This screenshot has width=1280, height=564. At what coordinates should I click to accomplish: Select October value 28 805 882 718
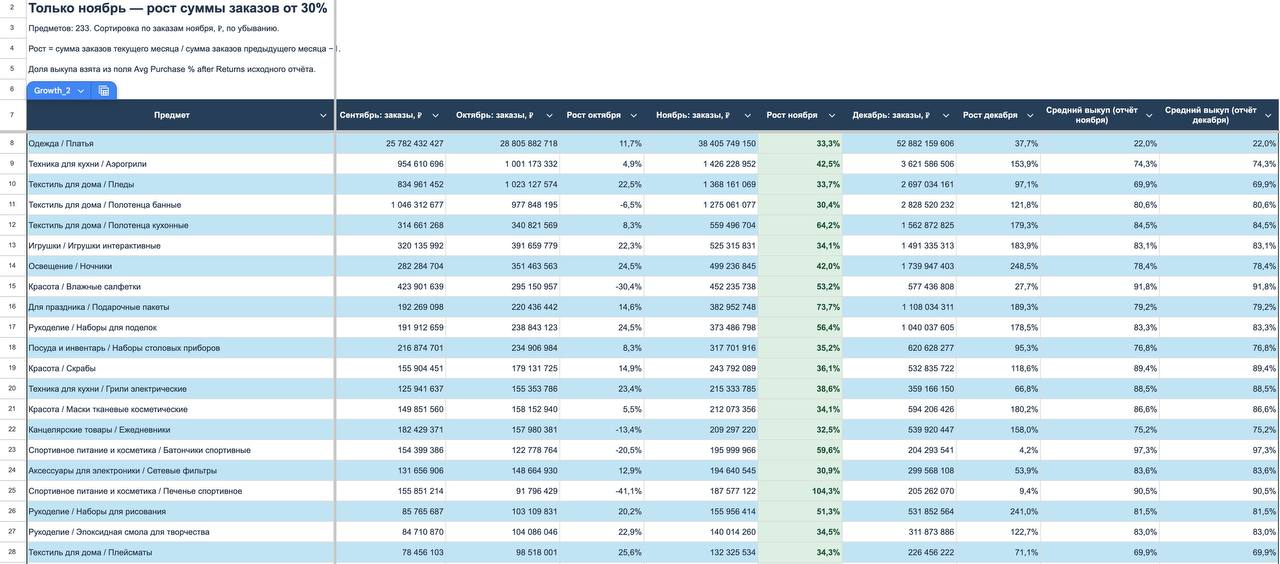coord(503,144)
